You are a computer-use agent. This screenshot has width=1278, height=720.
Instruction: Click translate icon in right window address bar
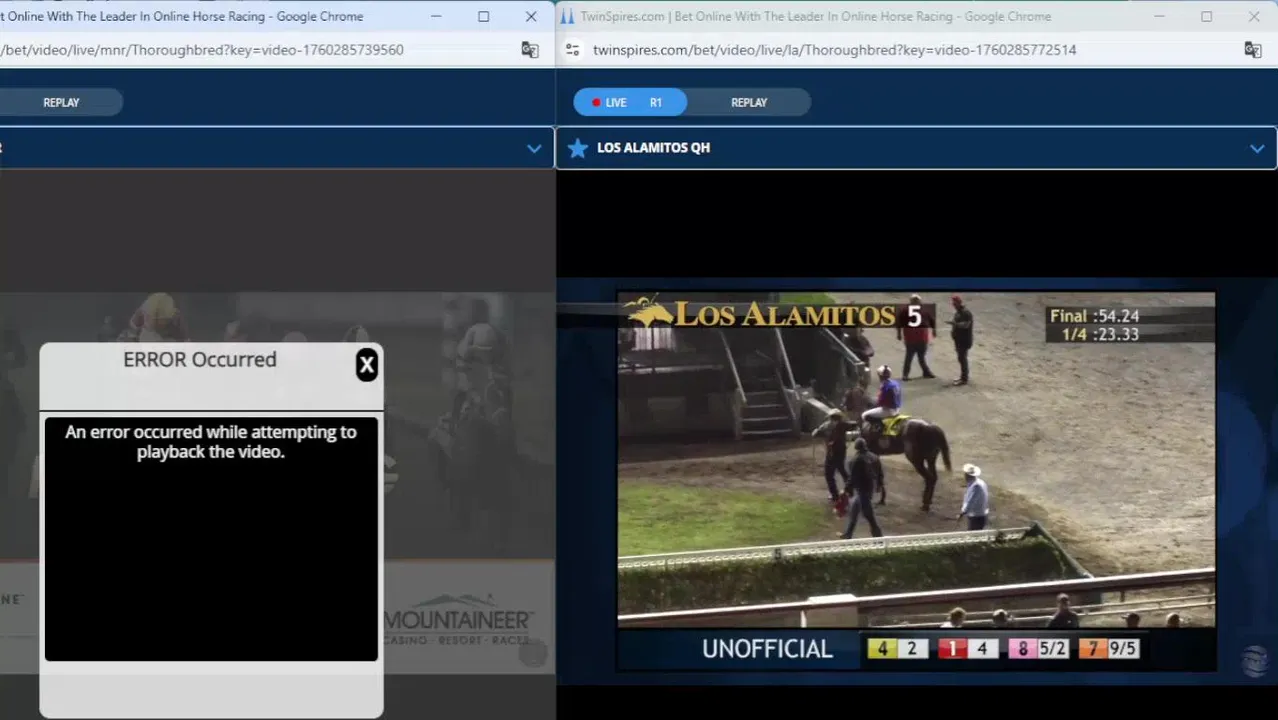pyautogui.click(x=1252, y=50)
